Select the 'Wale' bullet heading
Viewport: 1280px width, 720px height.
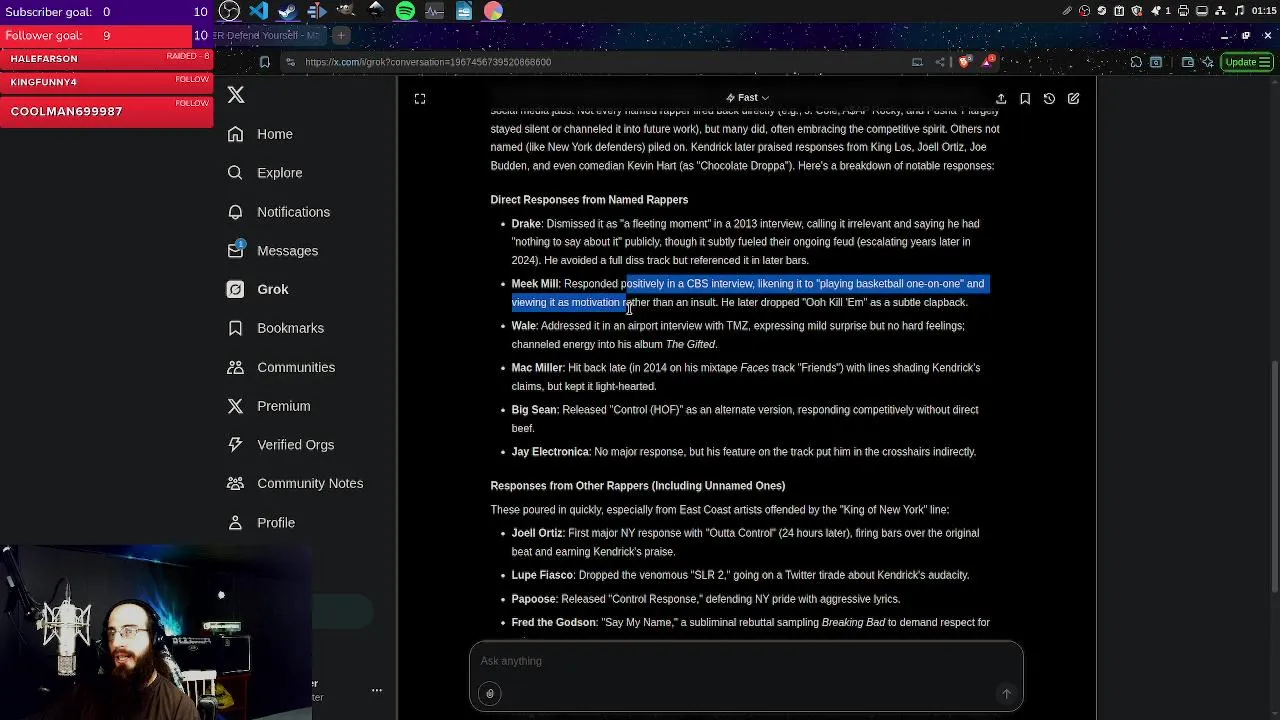pos(524,326)
